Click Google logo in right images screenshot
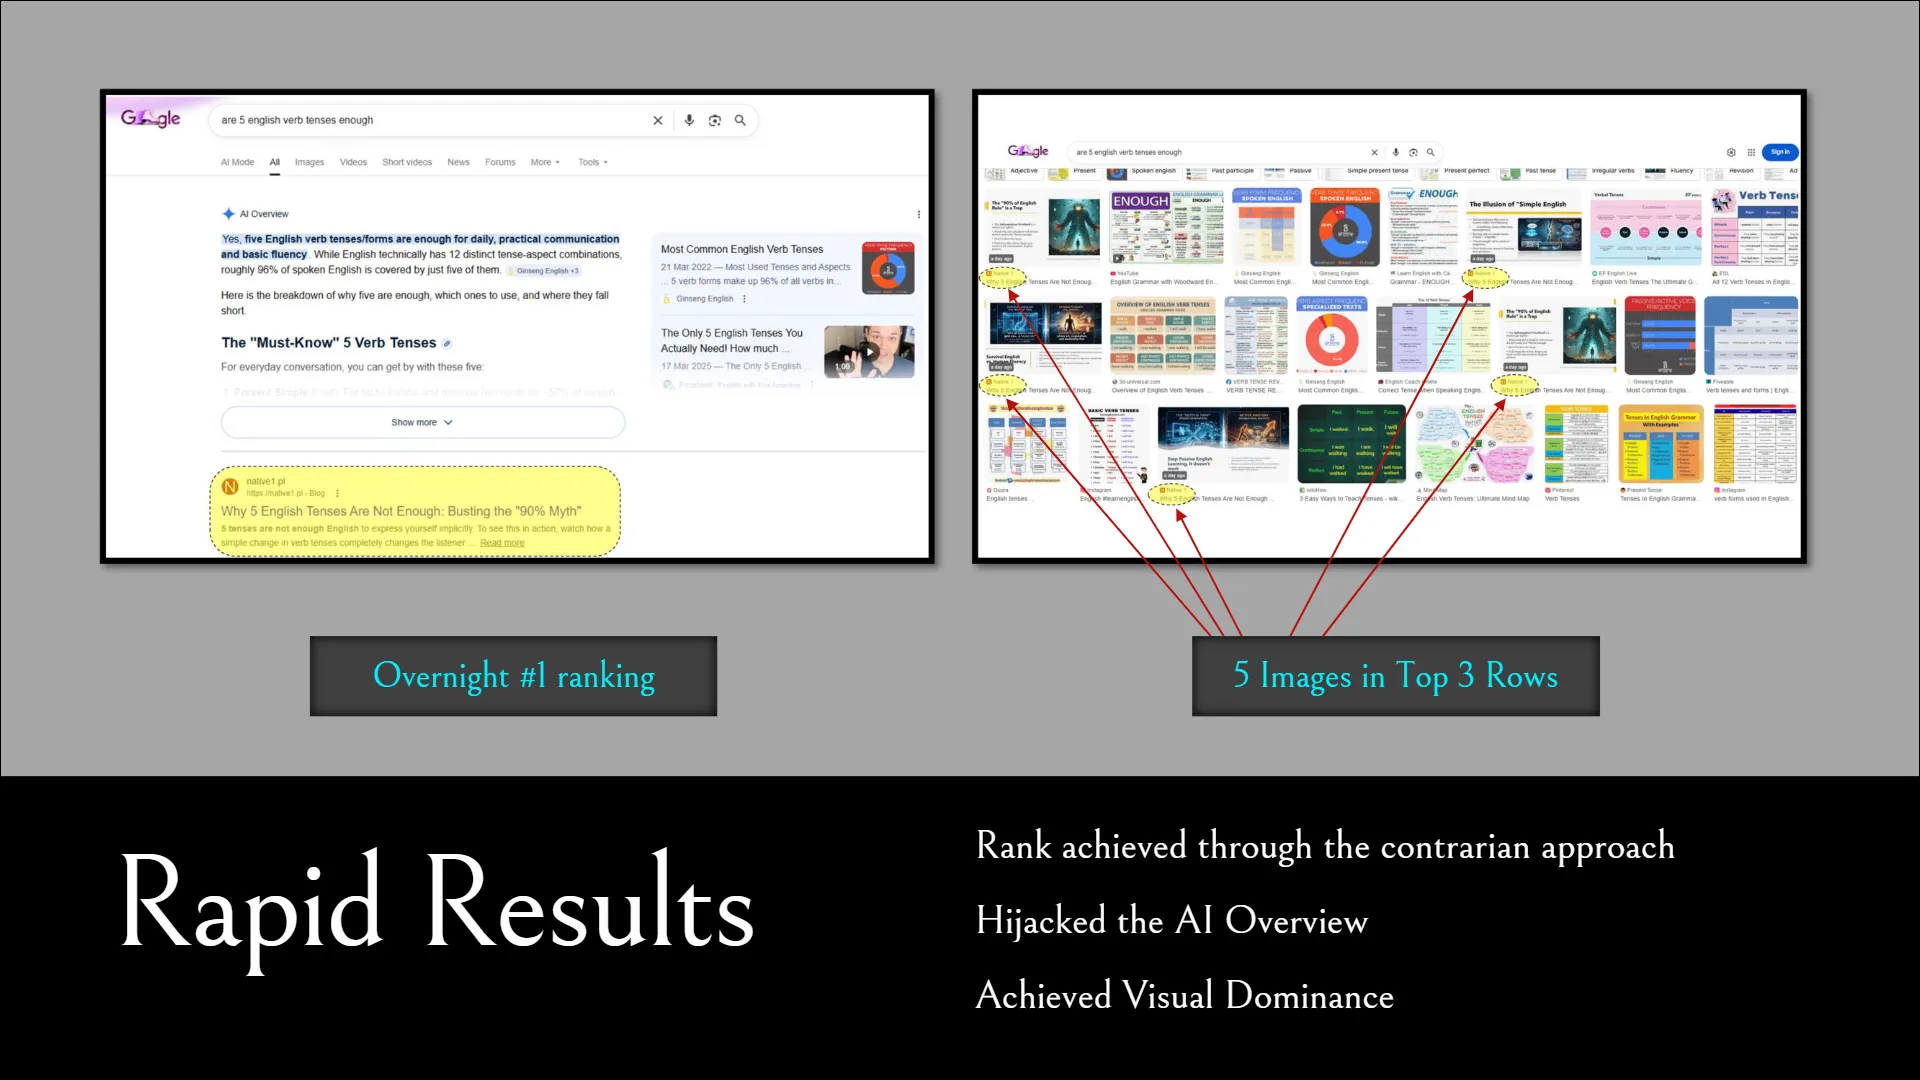The width and height of the screenshot is (1920, 1080). coord(1028,151)
